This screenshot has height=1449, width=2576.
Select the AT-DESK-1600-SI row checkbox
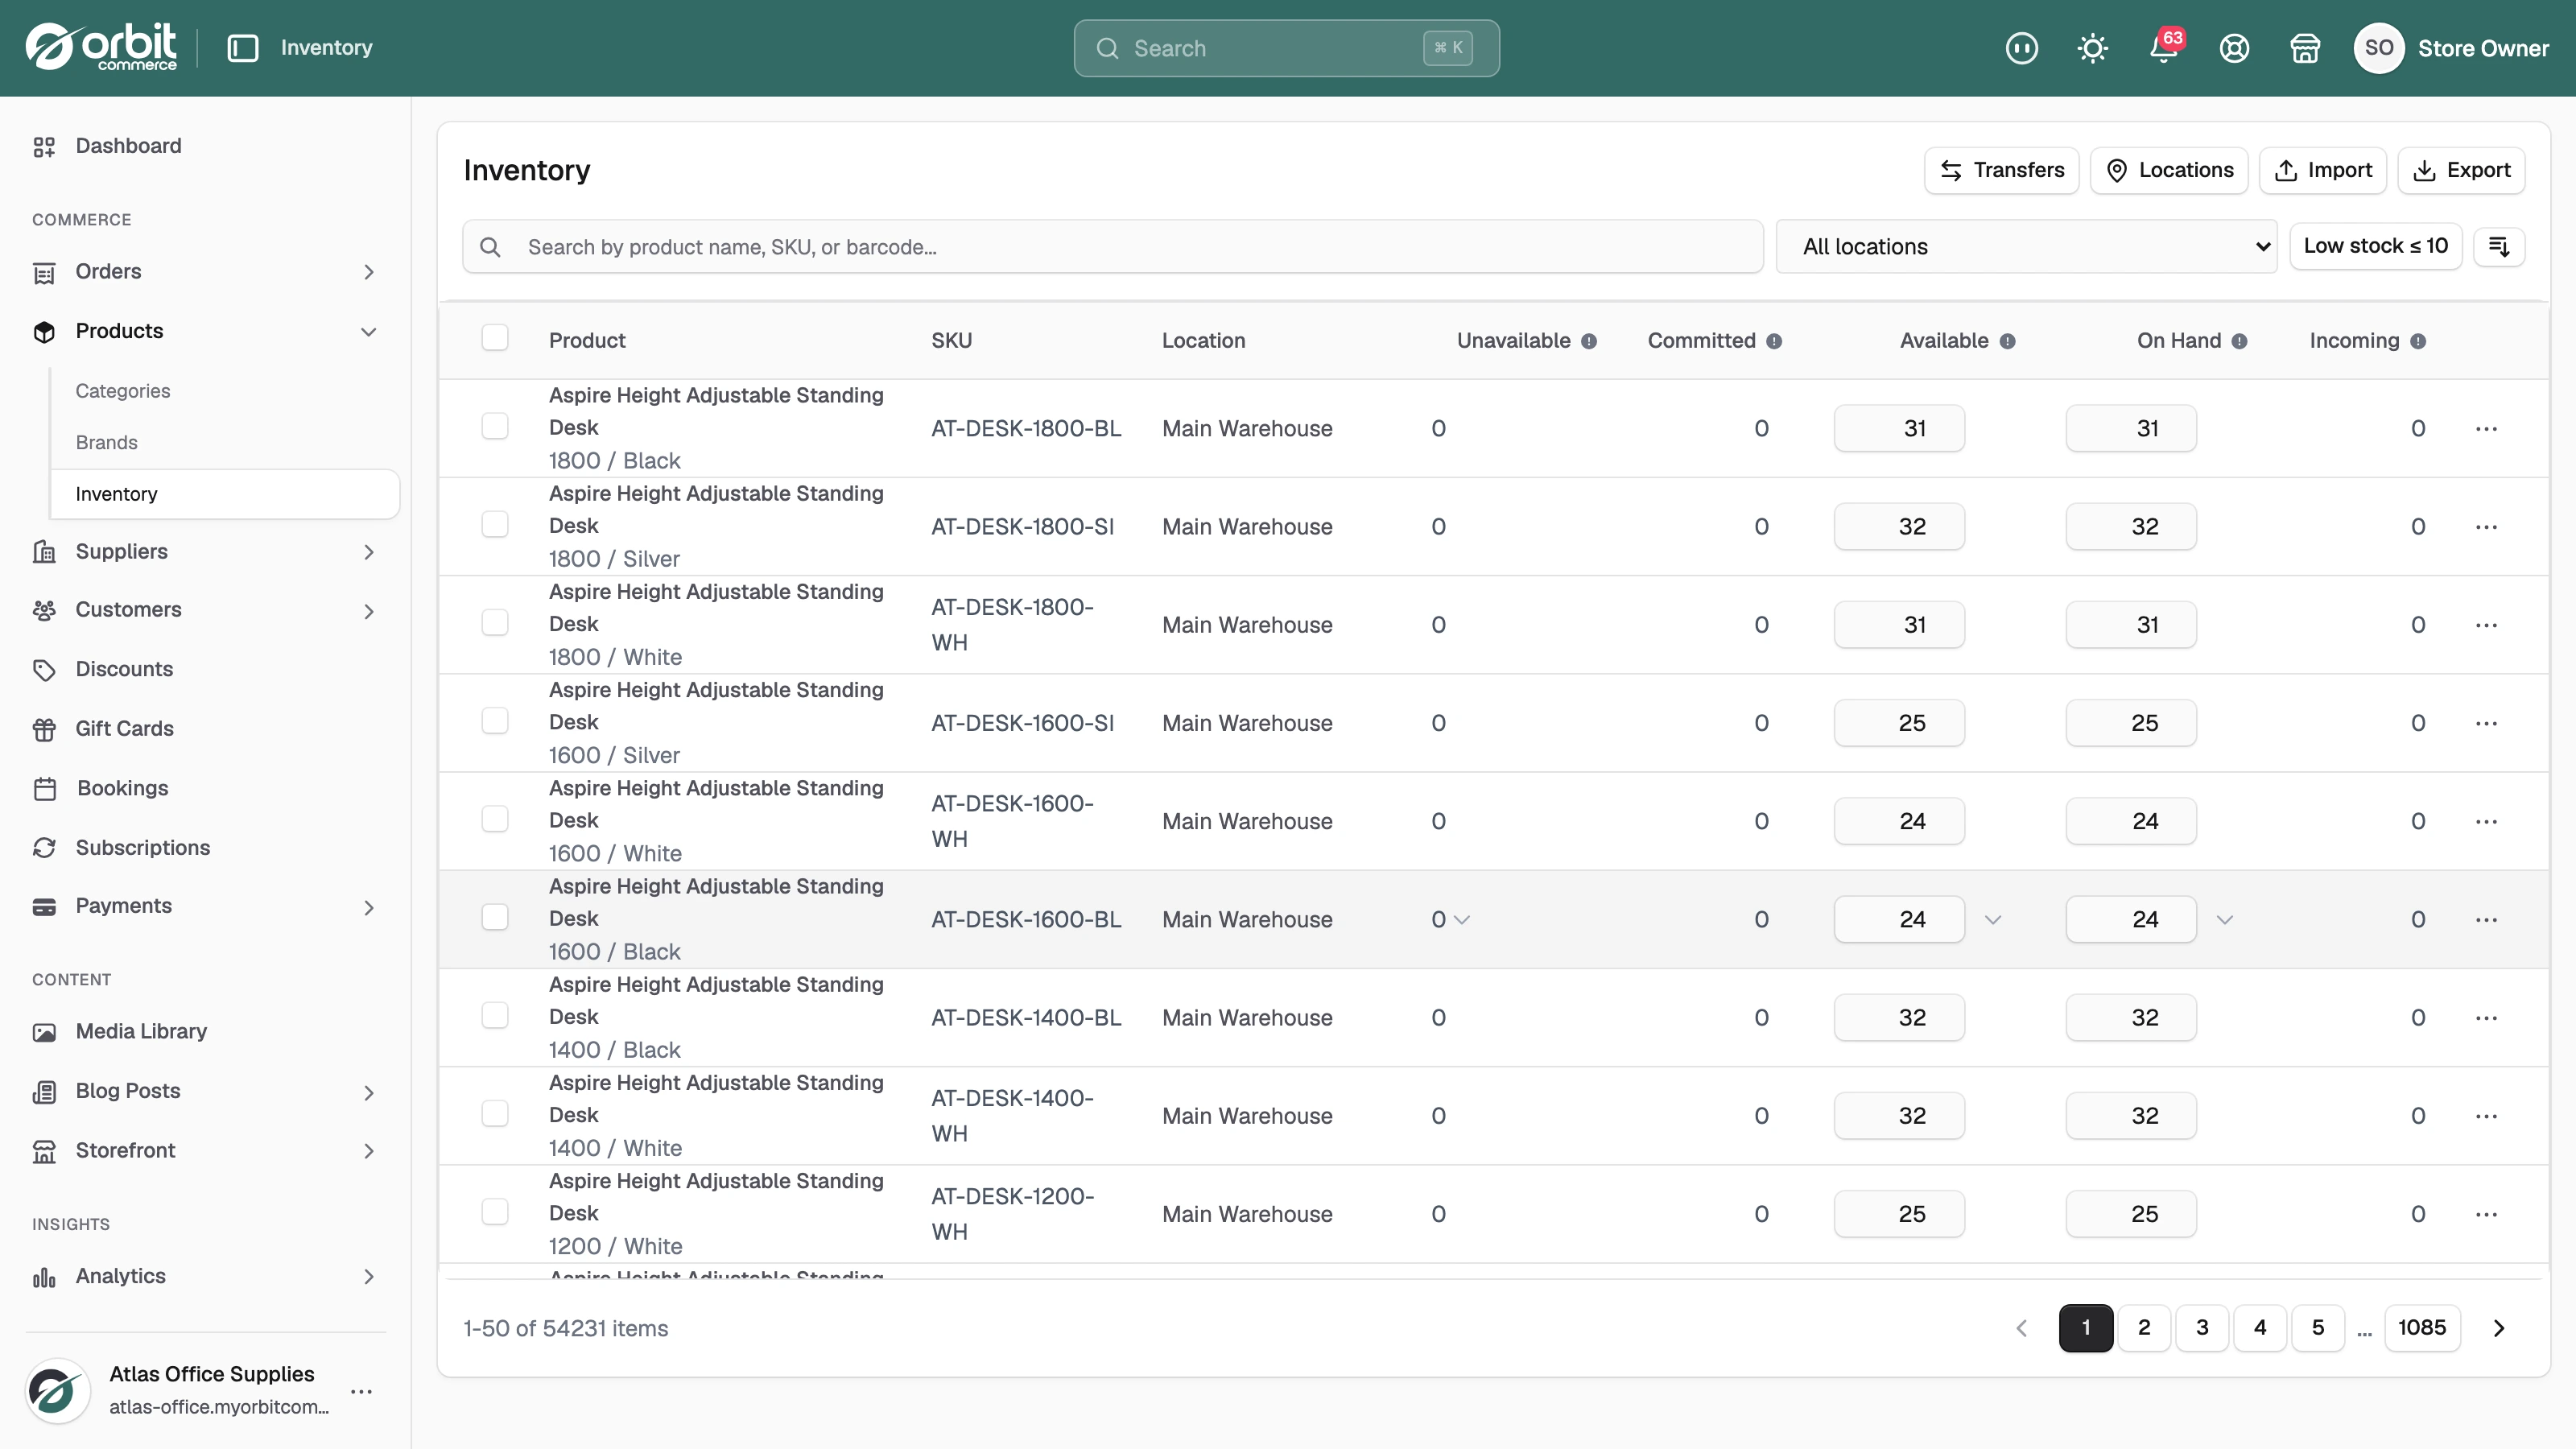click(x=495, y=720)
